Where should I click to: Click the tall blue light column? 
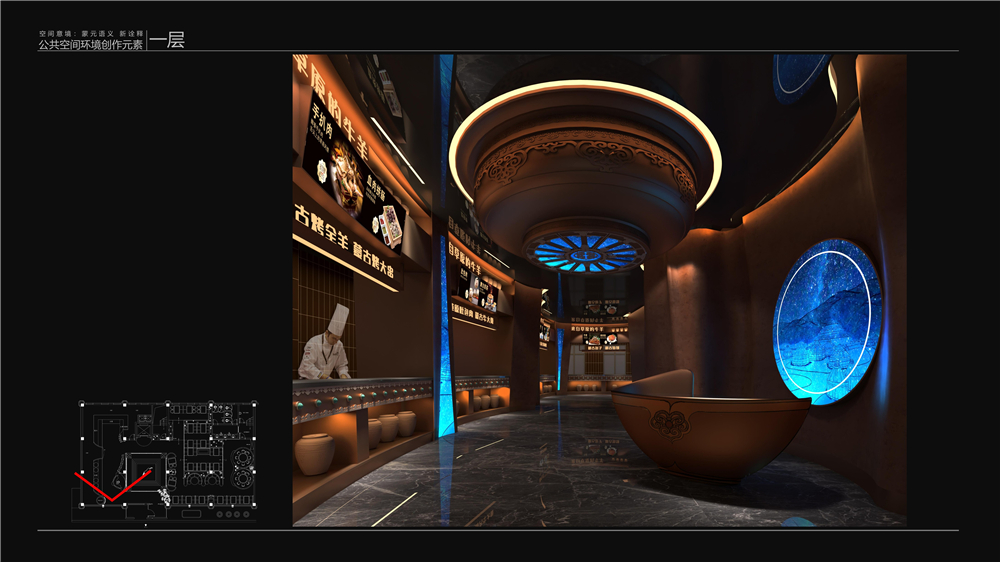click(445, 250)
